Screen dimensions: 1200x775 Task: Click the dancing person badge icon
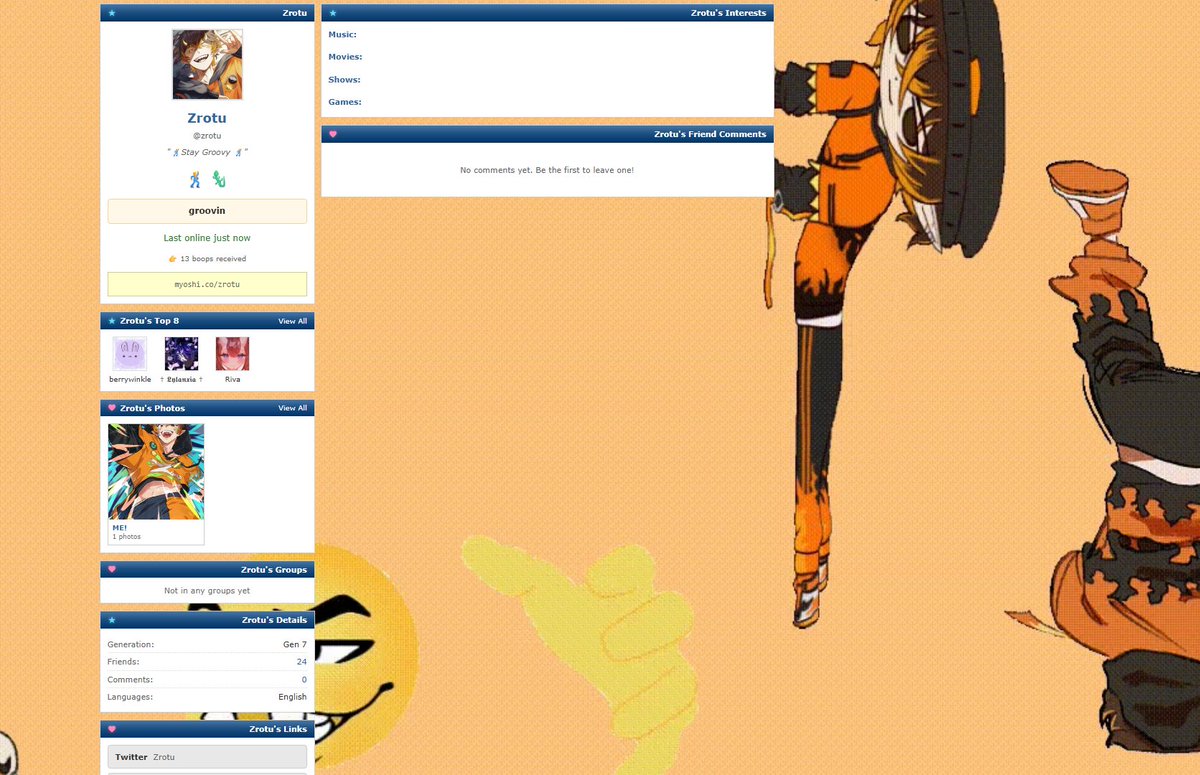coord(195,180)
